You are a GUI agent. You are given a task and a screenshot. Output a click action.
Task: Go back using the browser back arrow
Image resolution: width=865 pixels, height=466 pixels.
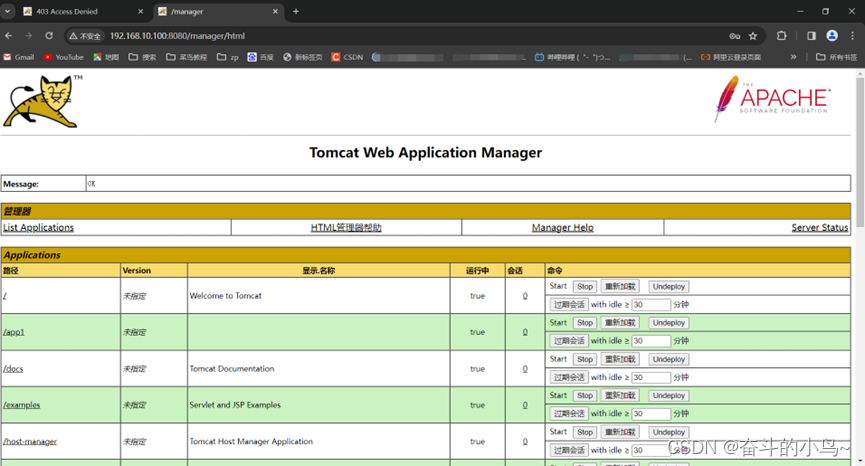click(x=9, y=36)
